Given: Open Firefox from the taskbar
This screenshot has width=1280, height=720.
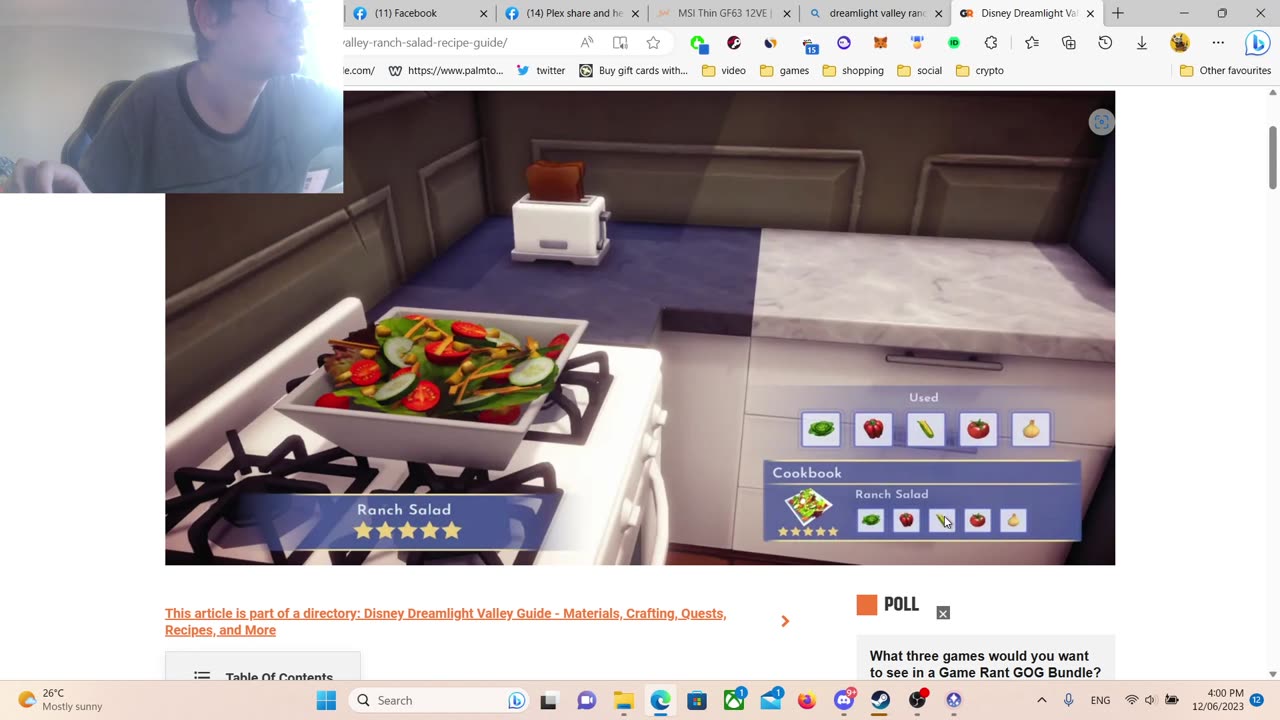Looking at the screenshot, I should click(x=807, y=700).
